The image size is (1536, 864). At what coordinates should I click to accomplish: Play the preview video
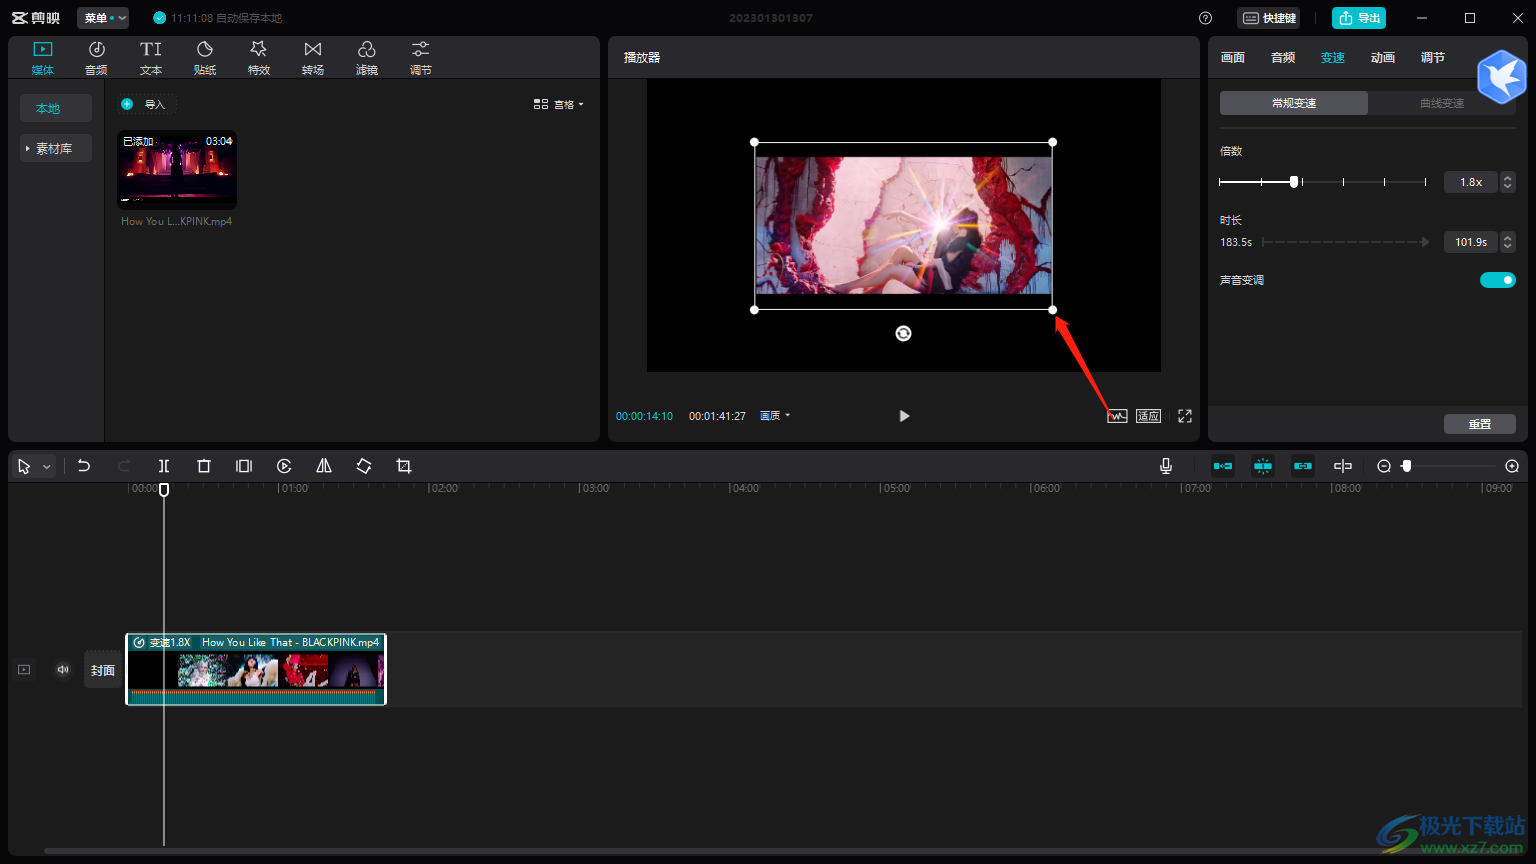tap(904, 416)
